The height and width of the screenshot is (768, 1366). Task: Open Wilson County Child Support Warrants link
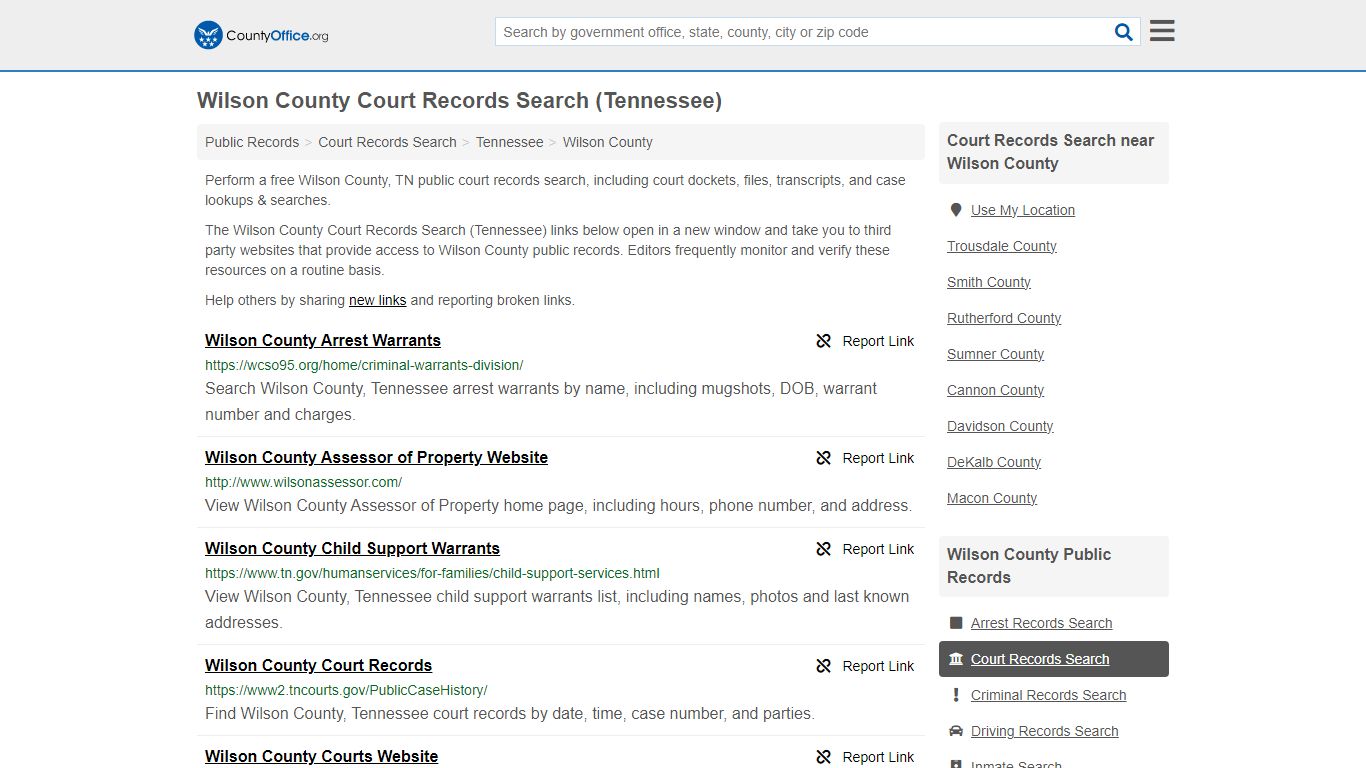[x=352, y=548]
